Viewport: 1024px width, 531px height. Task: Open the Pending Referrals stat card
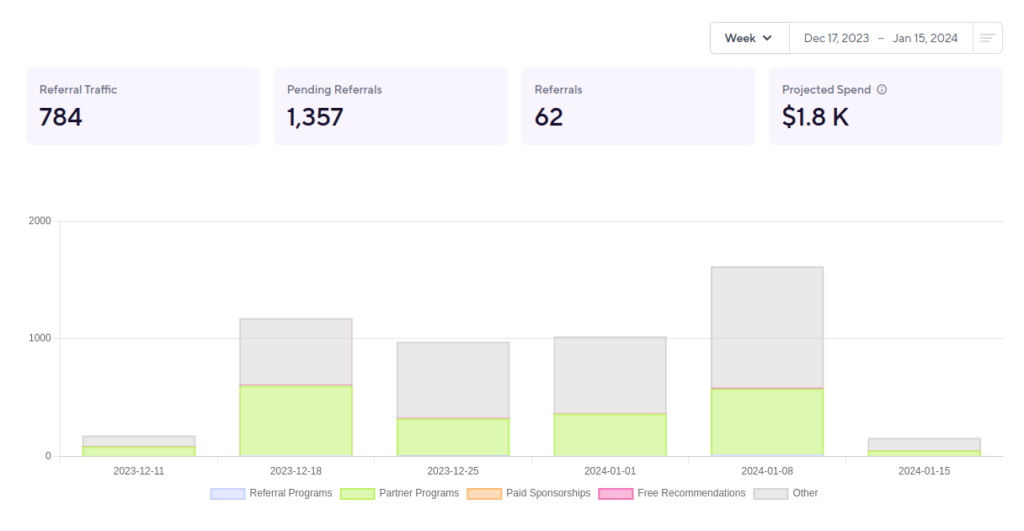click(x=390, y=106)
